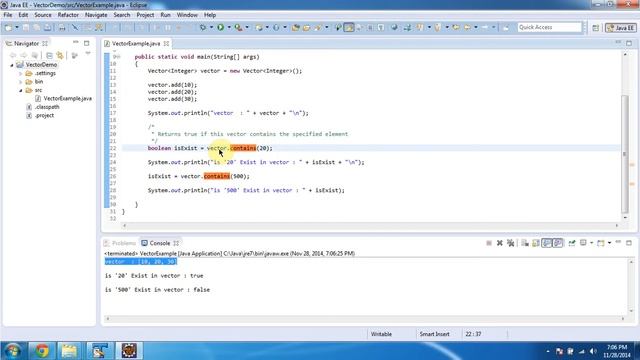Open the Refactor menu
Screen dimensions: 640x360
coord(68,15)
